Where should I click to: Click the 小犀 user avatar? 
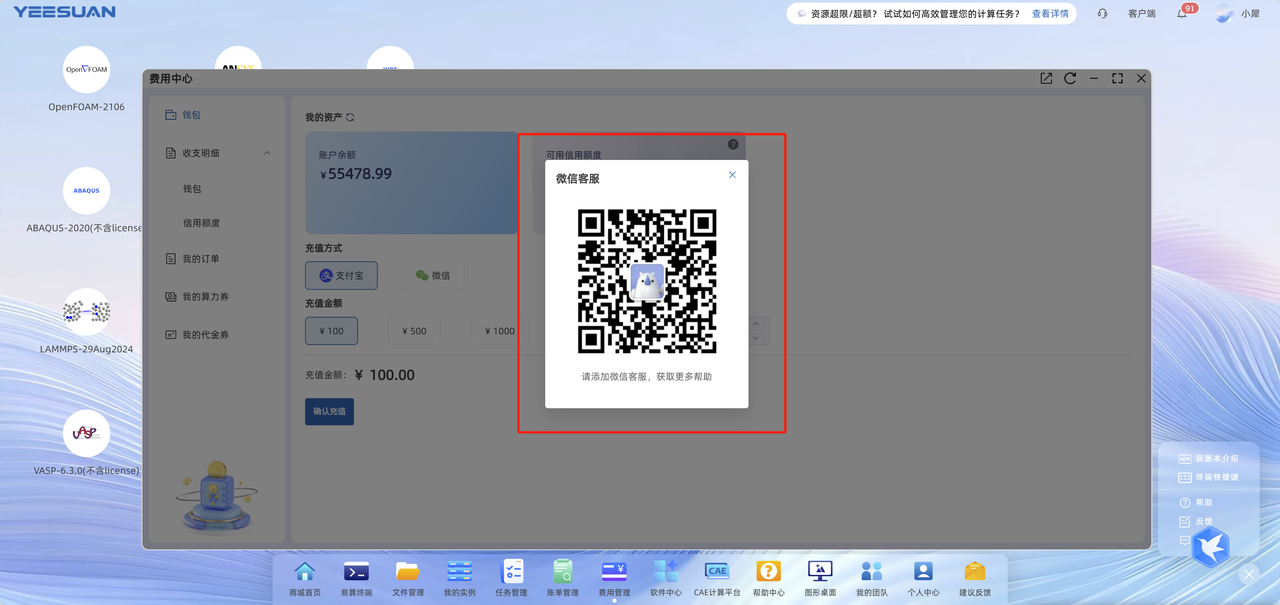point(1225,14)
